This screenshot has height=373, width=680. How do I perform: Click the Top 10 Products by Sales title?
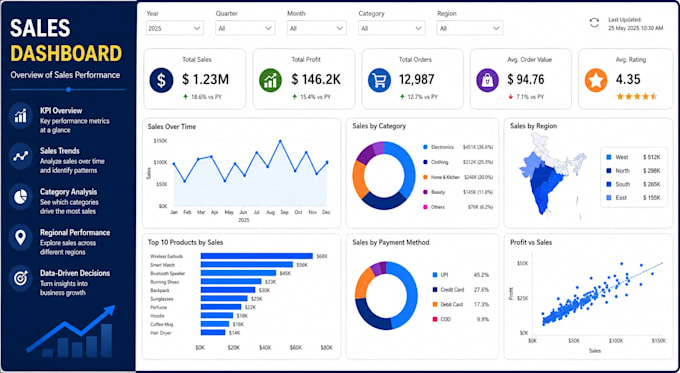(x=186, y=242)
